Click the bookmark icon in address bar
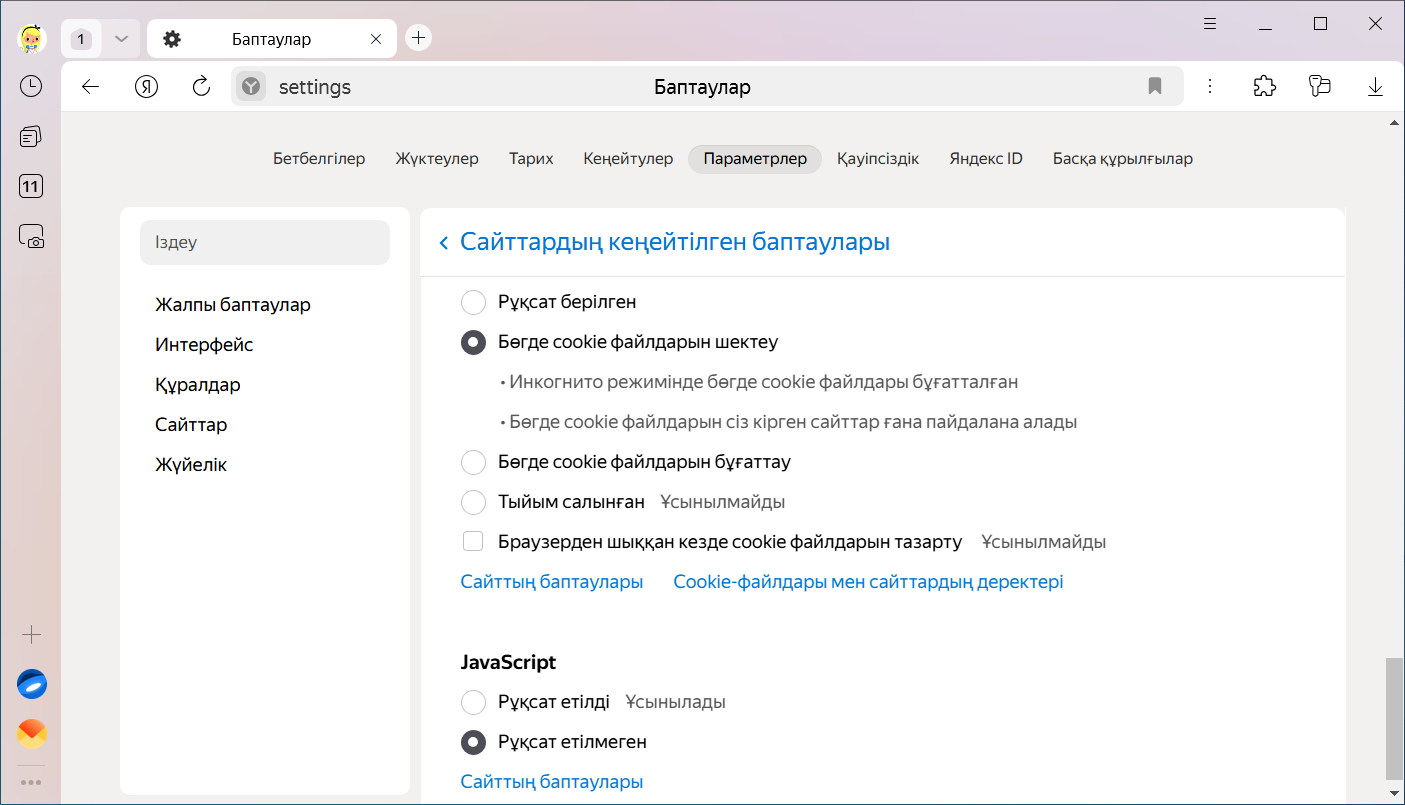The image size is (1405, 805). 1155,87
